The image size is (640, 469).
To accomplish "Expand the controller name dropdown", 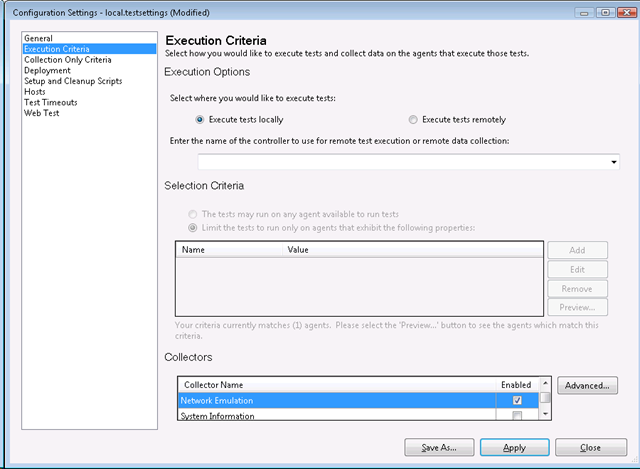I will click(x=612, y=162).
